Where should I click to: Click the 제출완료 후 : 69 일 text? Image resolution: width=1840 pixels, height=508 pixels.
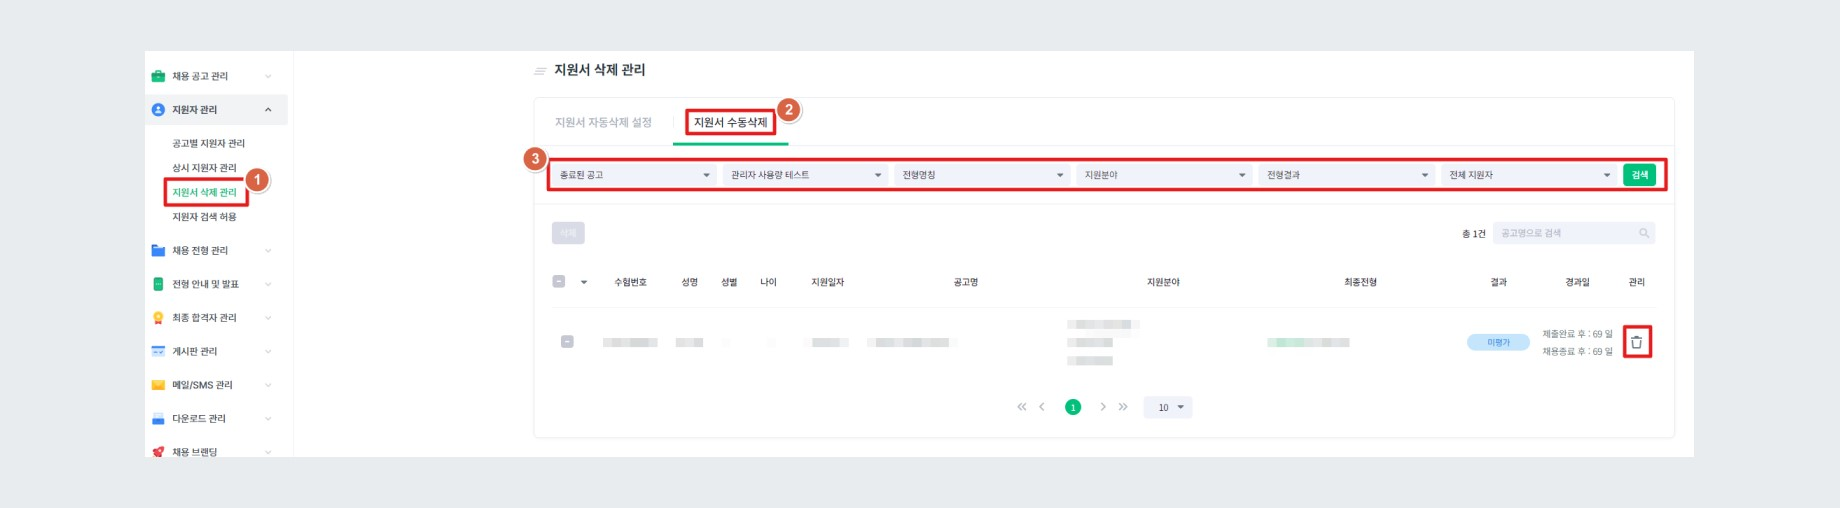point(1577,334)
